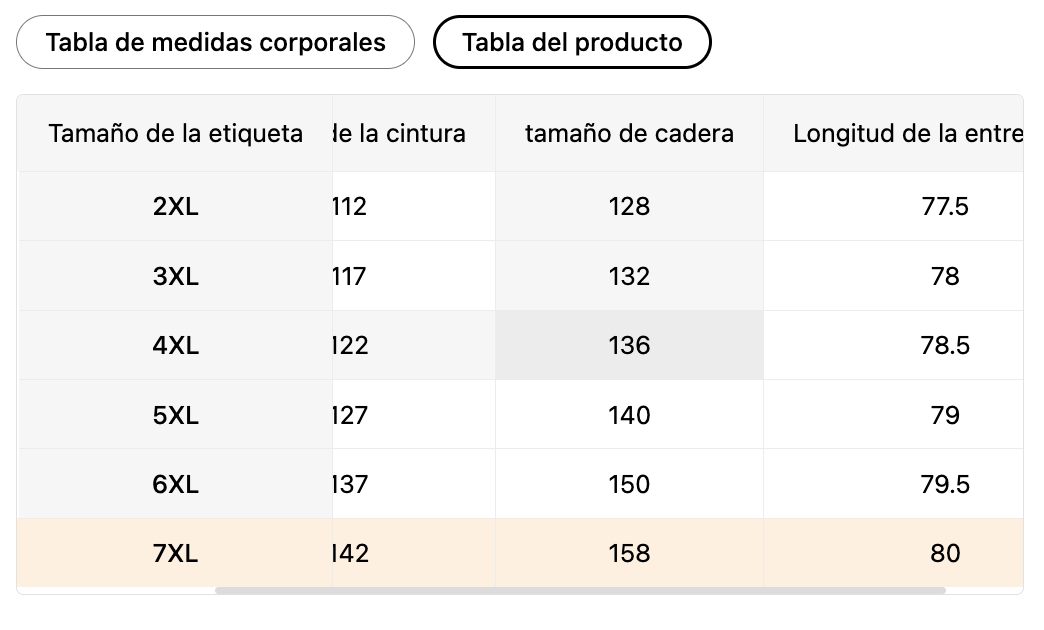Click the inseam length value 77.5
Image resolution: width=1044 pixels, height=630 pixels.
(945, 207)
